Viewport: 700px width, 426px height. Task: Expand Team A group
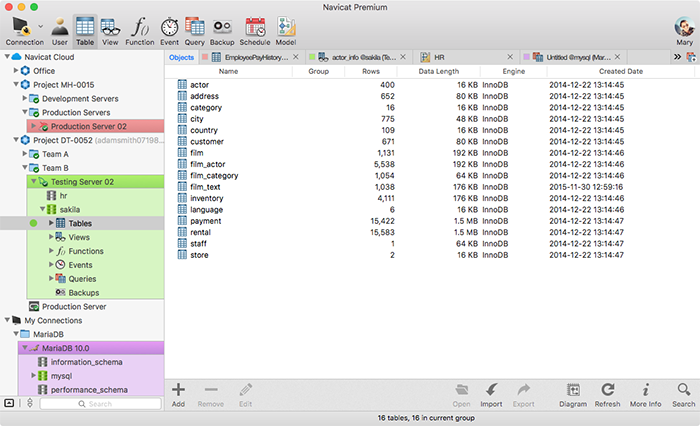tap(25, 154)
